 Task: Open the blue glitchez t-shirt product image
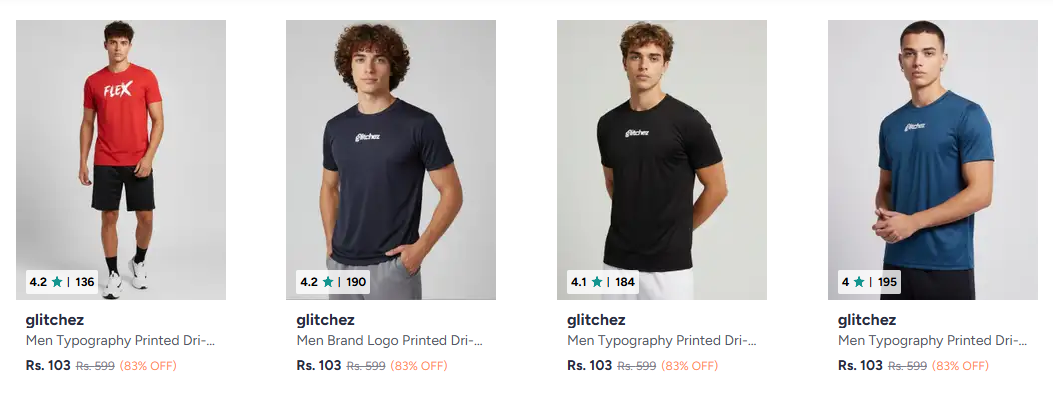click(x=932, y=160)
